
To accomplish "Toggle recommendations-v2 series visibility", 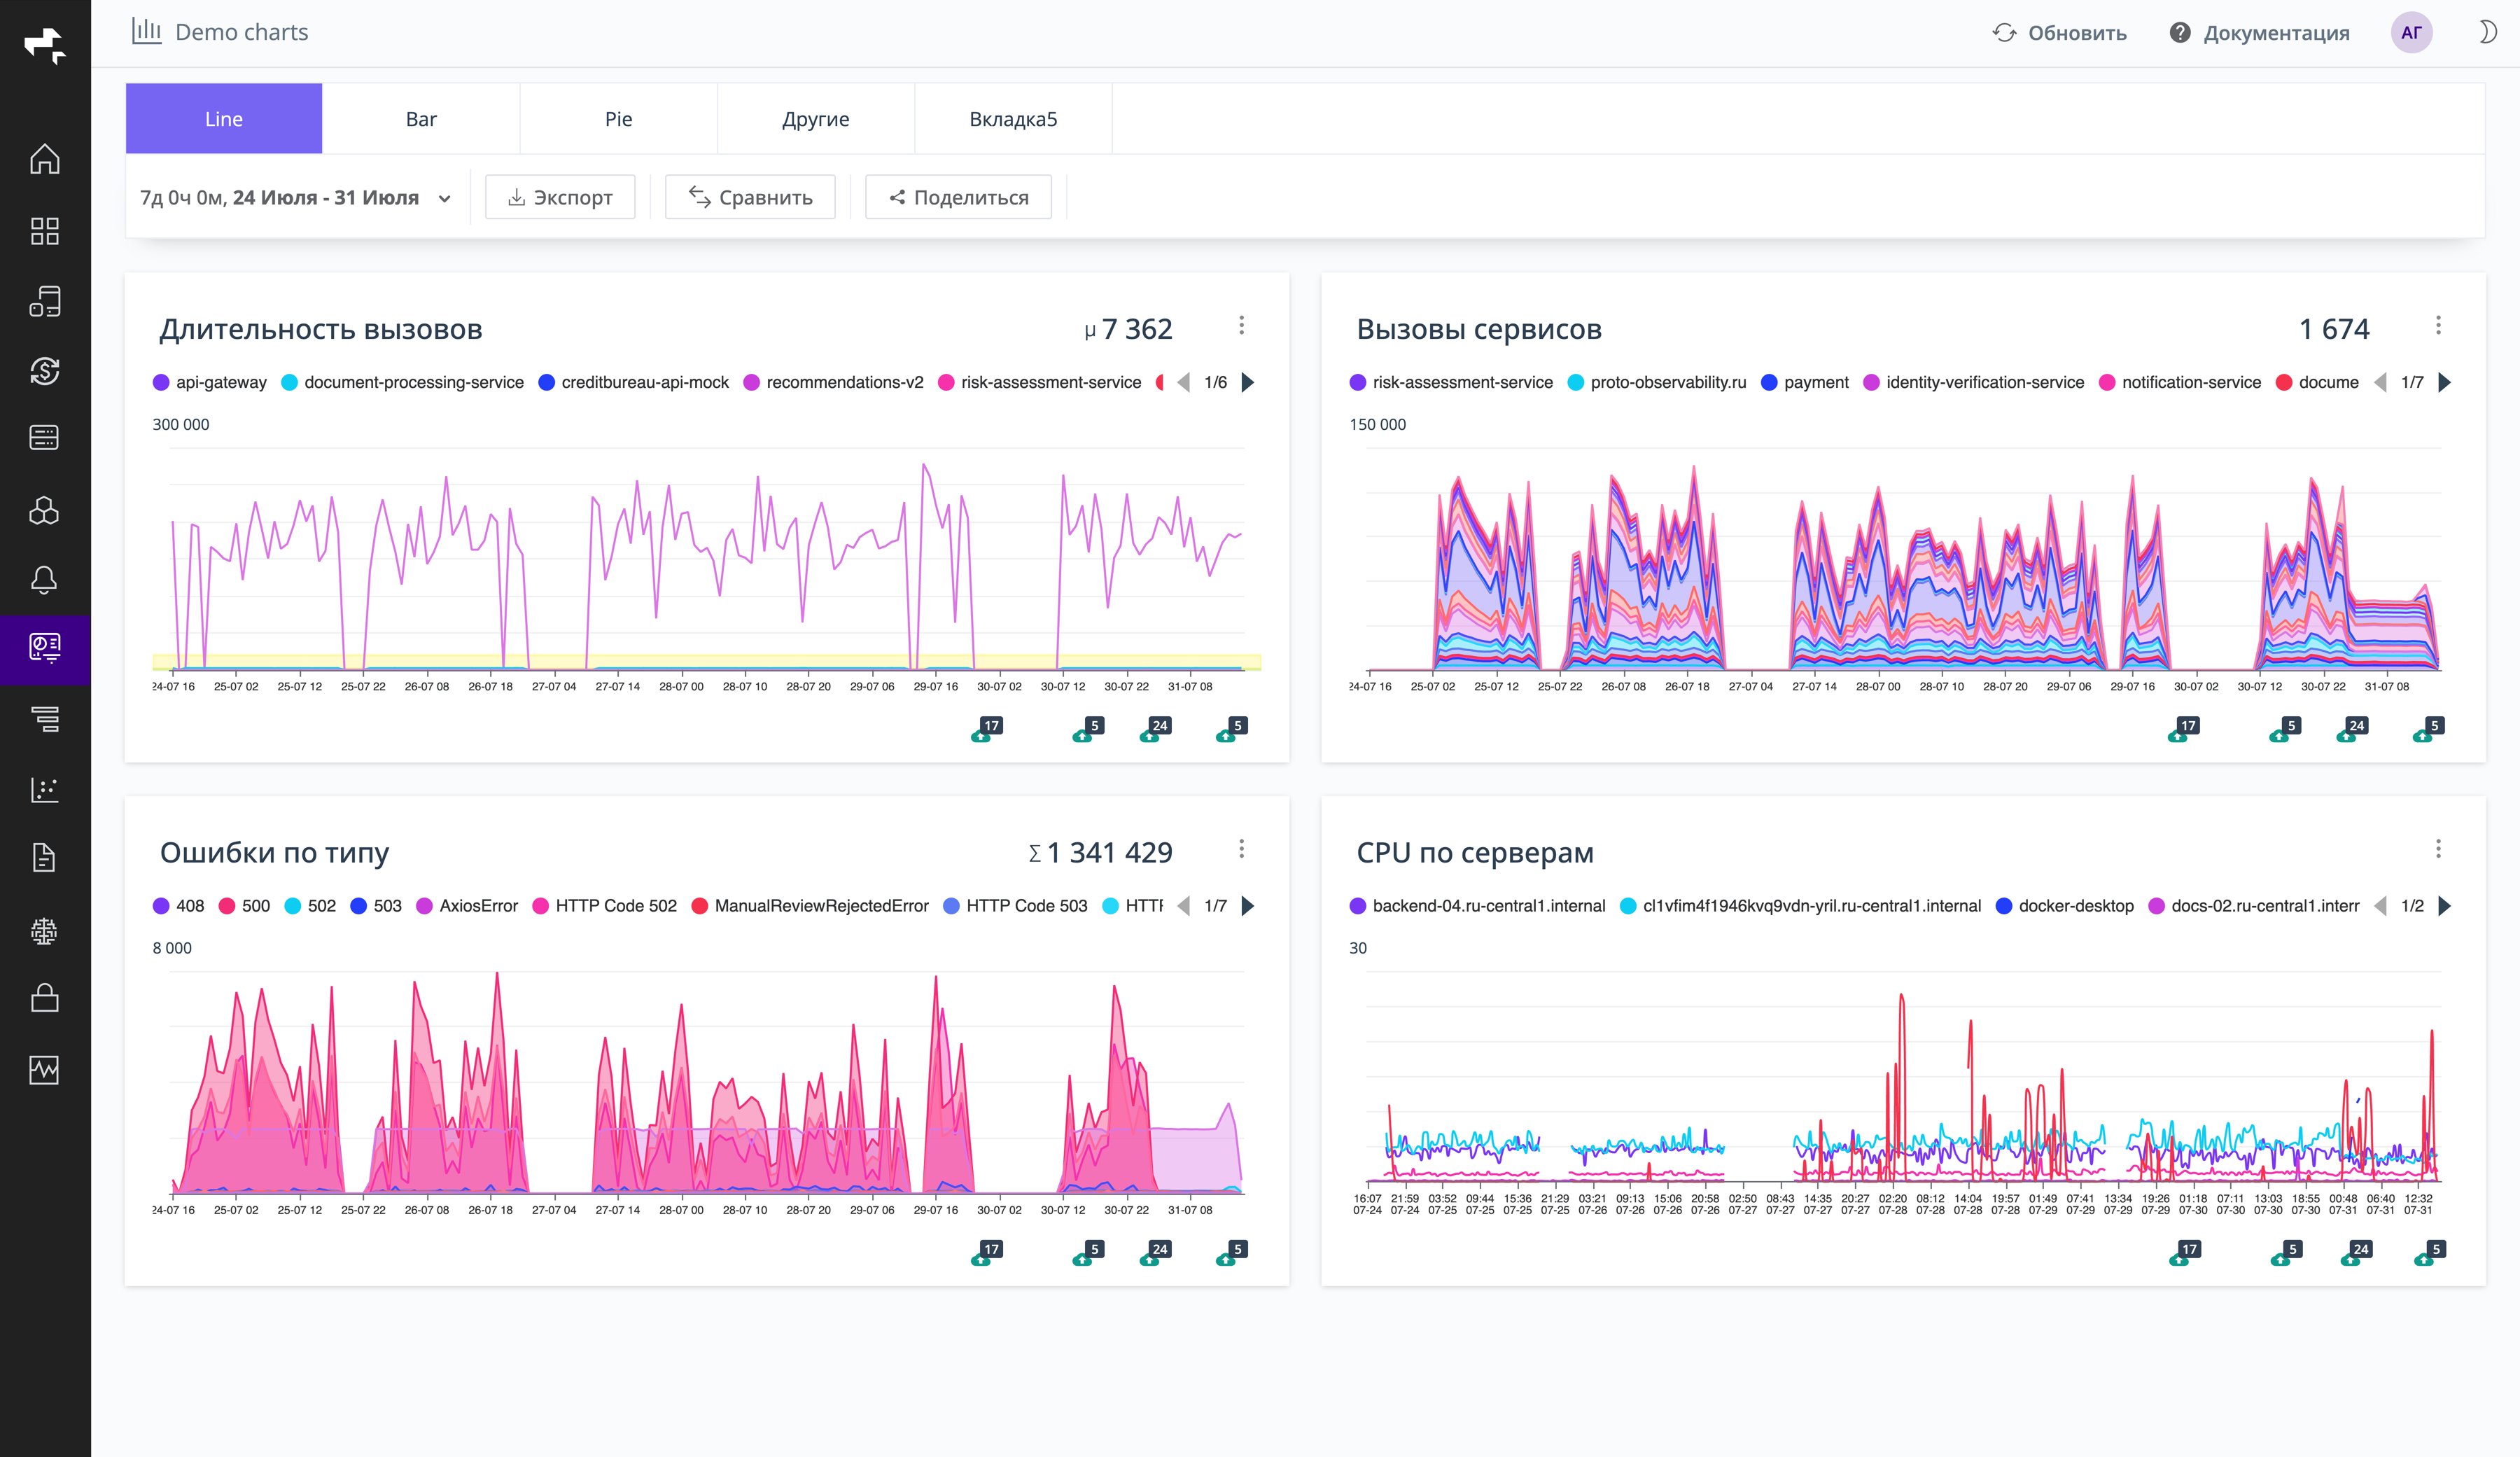I will click(834, 382).
